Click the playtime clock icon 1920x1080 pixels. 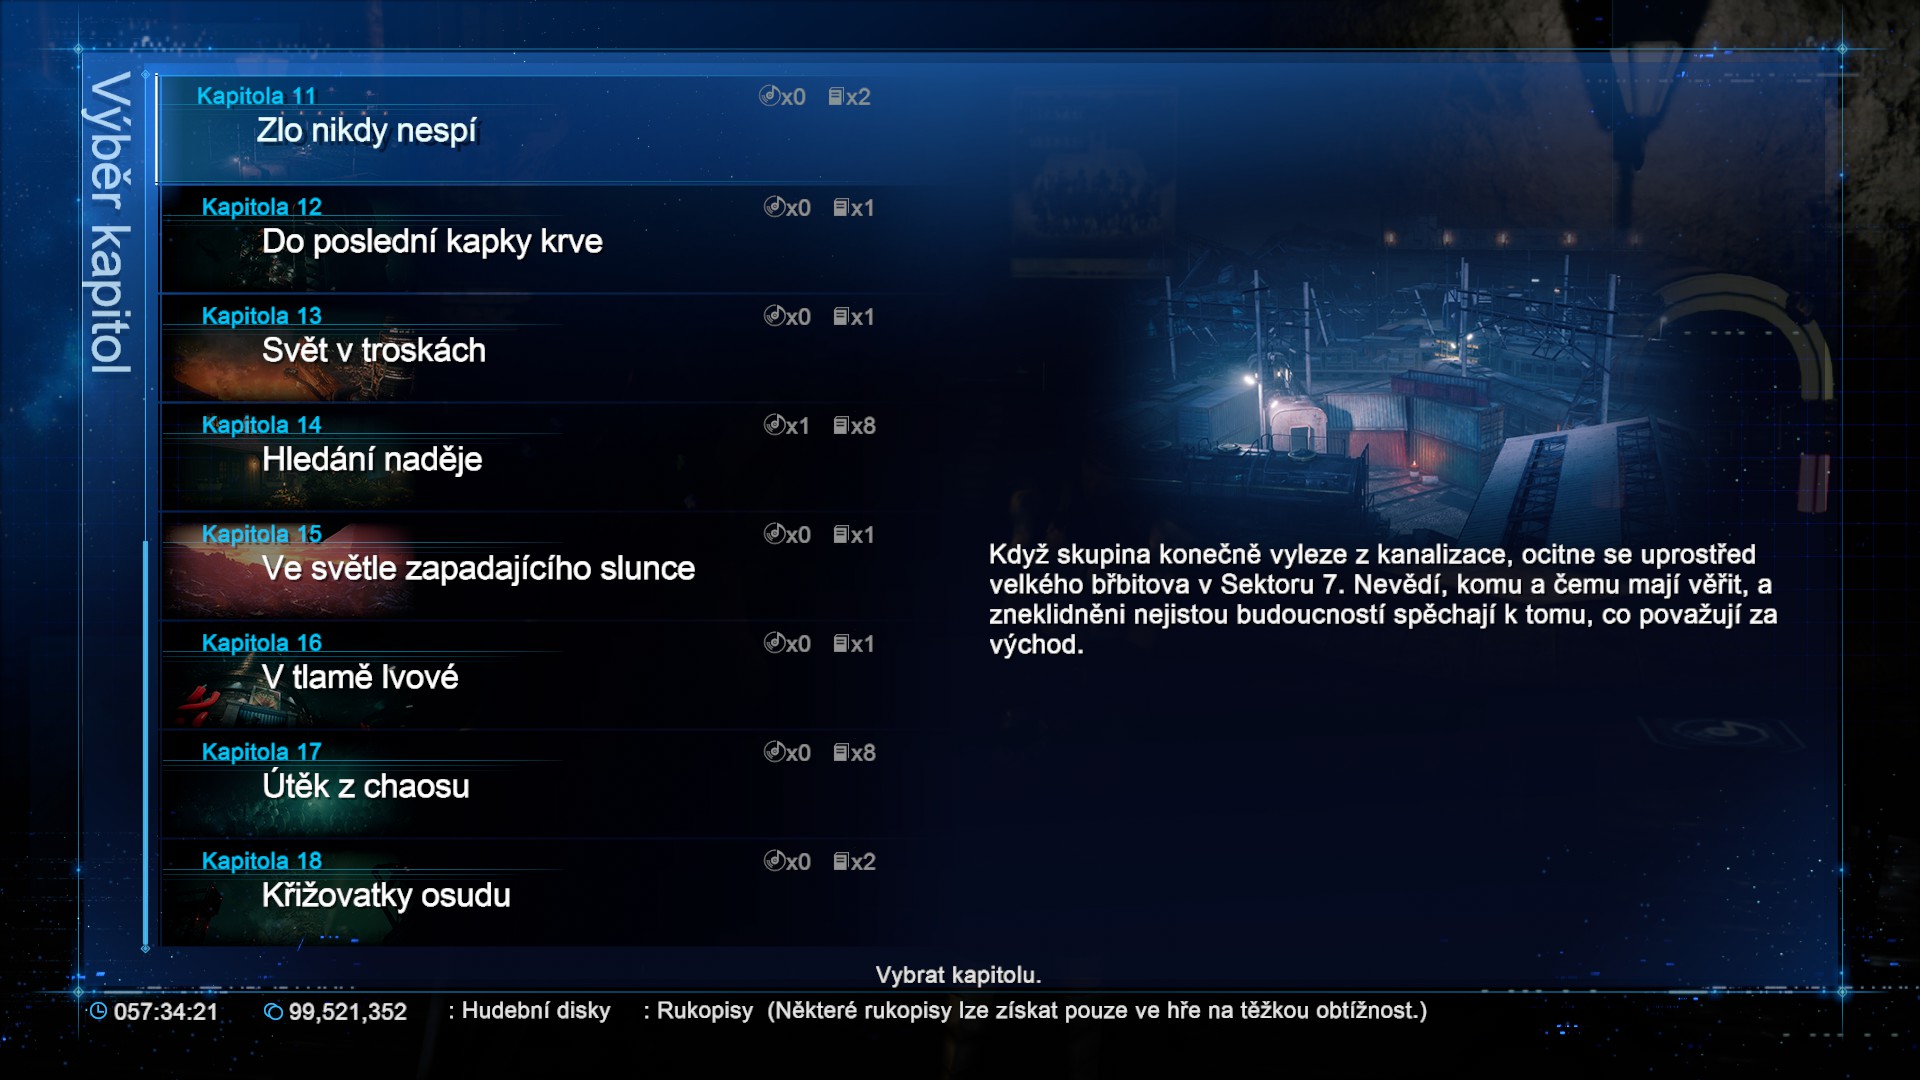[98, 1011]
